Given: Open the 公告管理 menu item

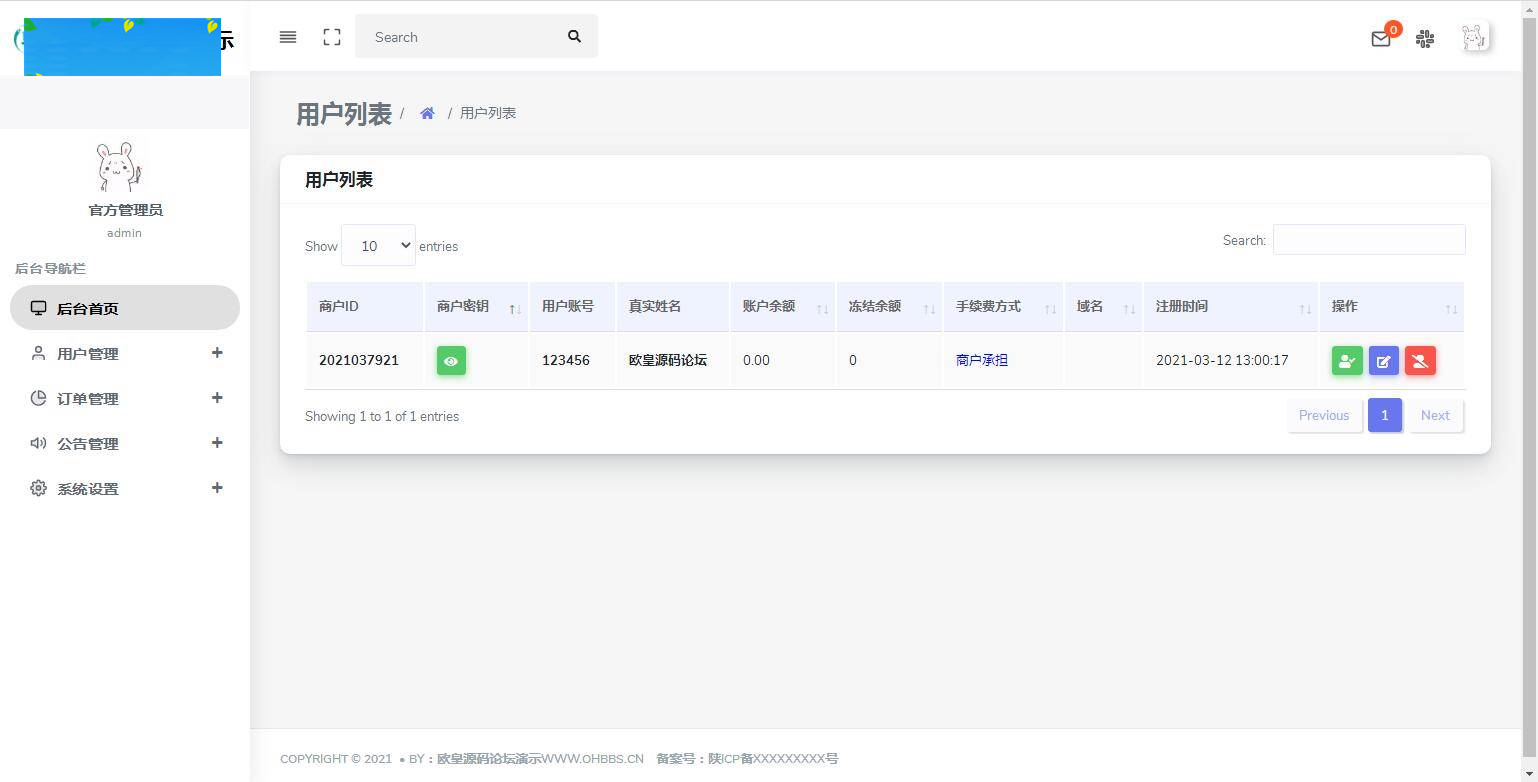Looking at the screenshot, I should coord(88,443).
